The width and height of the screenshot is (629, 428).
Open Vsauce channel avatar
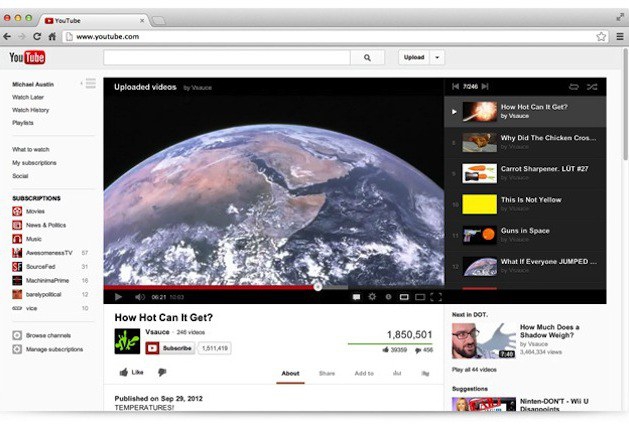point(127,341)
